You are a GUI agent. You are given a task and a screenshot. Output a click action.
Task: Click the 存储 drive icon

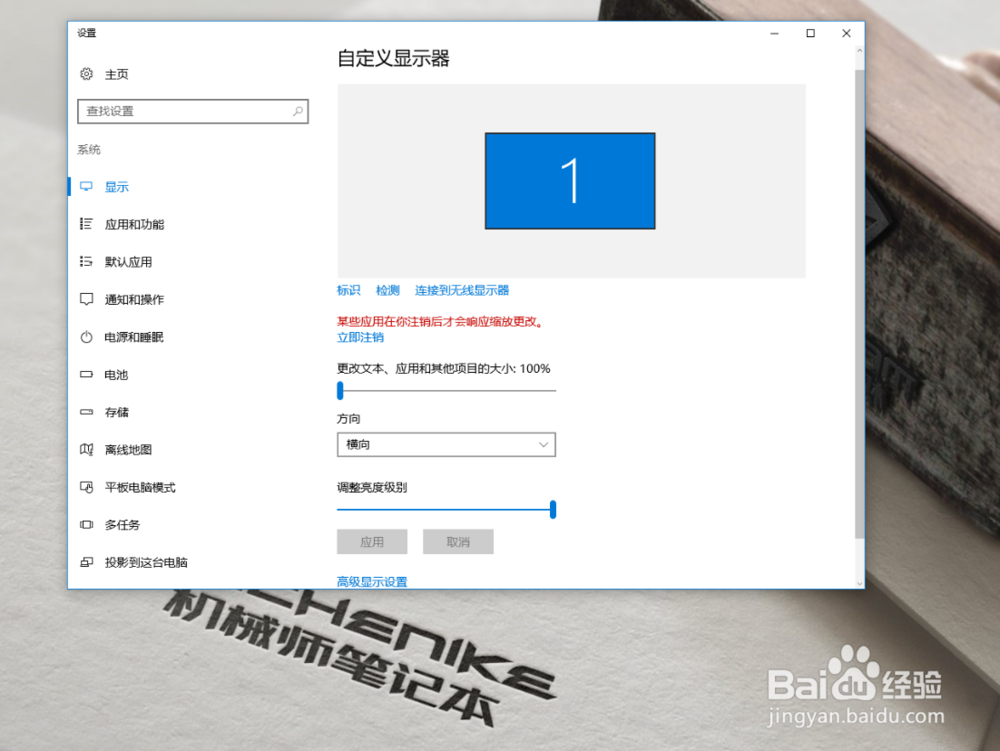86,412
